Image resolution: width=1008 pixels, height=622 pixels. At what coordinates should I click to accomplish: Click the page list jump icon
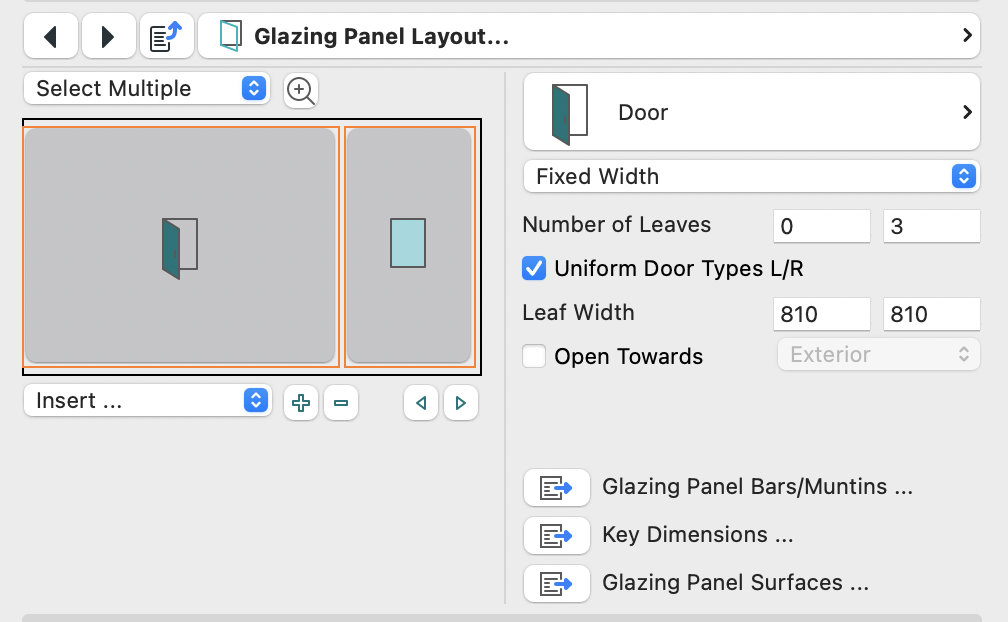point(166,38)
